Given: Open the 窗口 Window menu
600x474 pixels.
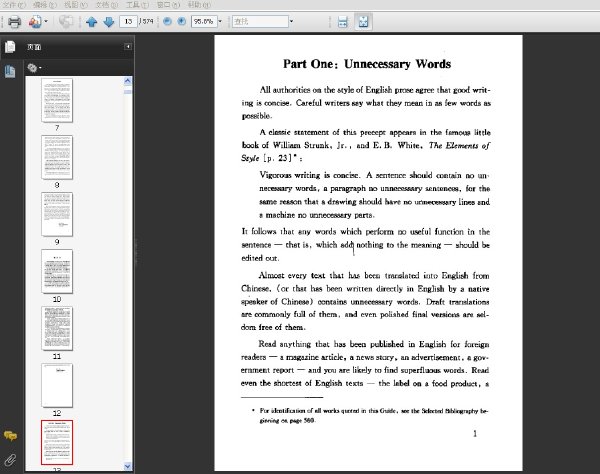Looking at the screenshot, I should 168,5.
